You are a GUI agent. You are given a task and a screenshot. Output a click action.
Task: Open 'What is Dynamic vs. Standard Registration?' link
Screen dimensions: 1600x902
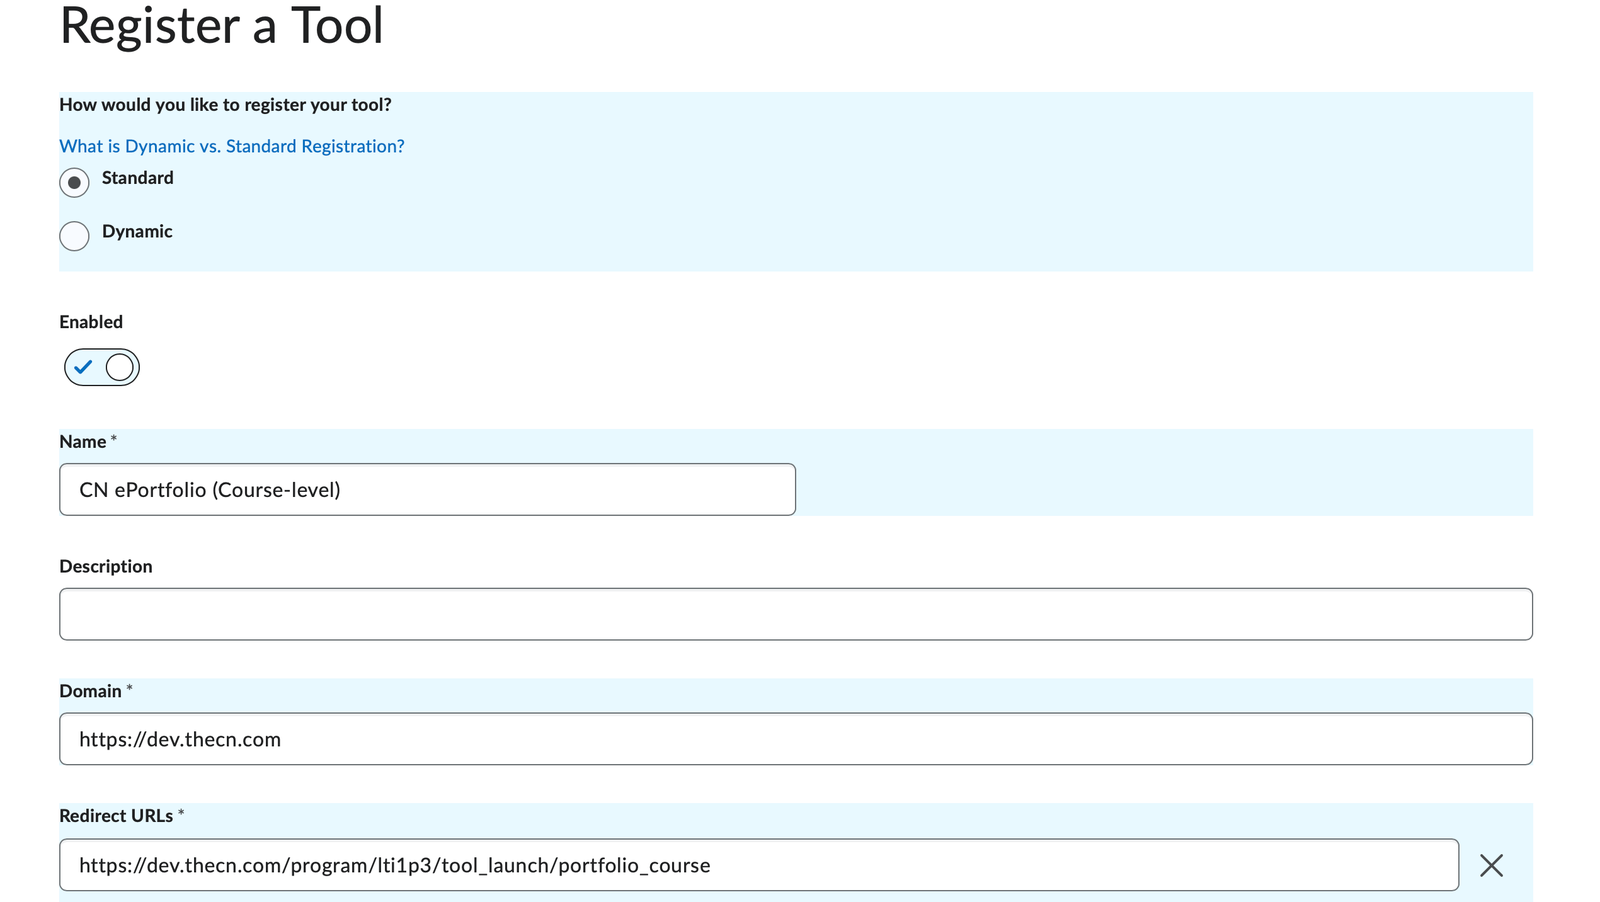point(232,146)
